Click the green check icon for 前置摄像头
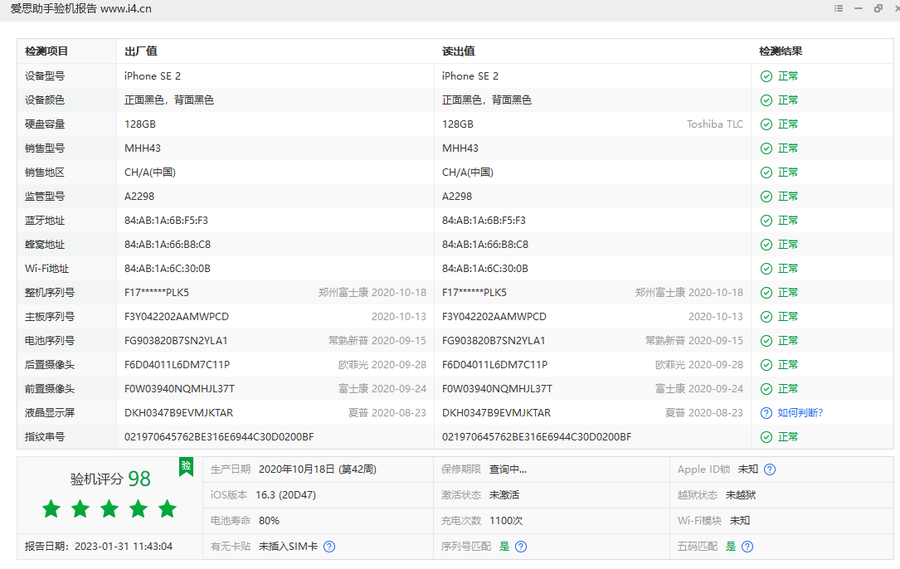Viewport: 900px width, 569px height. pos(766,389)
